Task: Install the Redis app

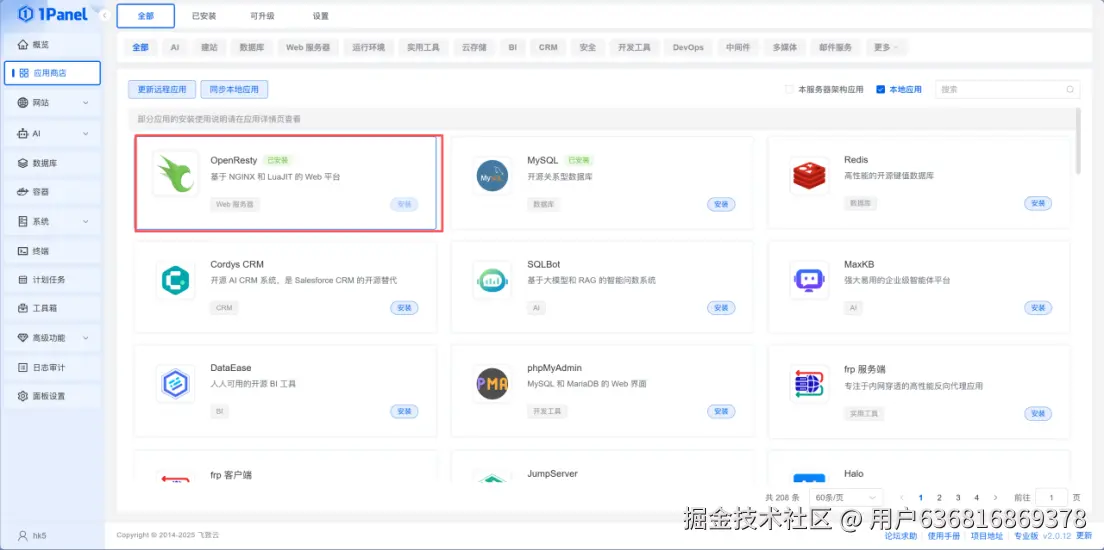Action: click(1038, 203)
